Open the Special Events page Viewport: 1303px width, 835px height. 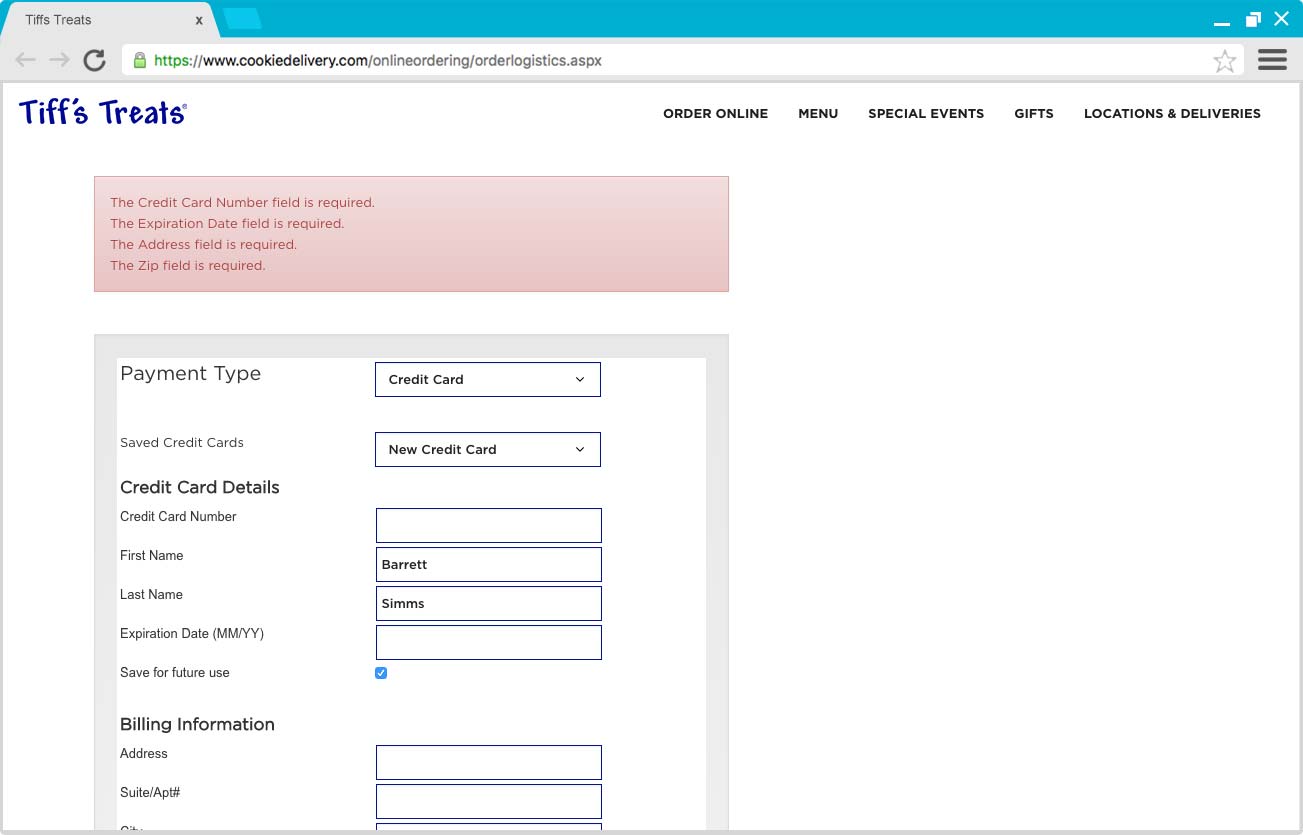click(926, 114)
